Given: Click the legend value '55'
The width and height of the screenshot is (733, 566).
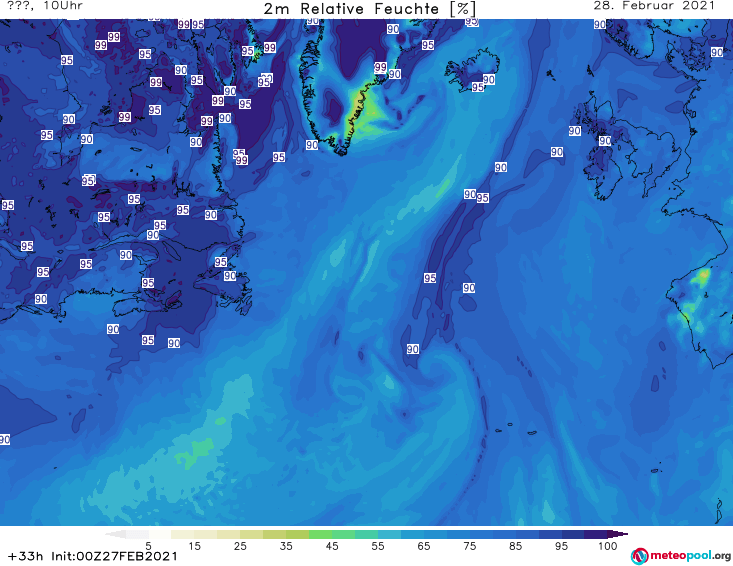Looking at the screenshot, I should pos(377,546).
